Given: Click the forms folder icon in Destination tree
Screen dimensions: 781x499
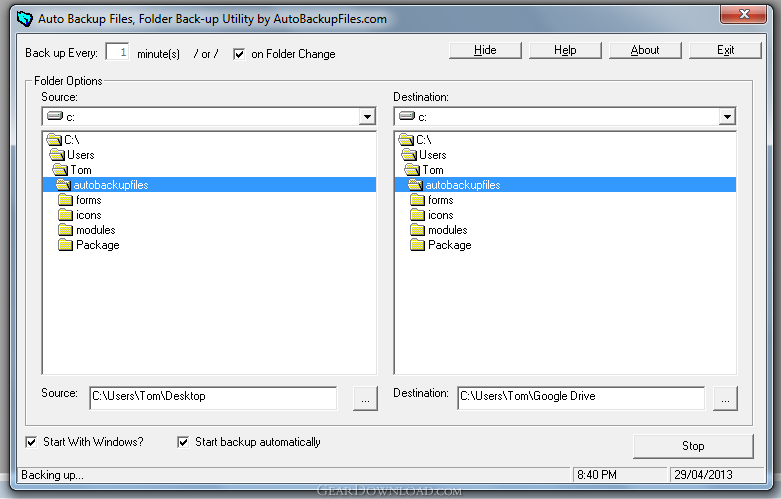Looking at the screenshot, I should 417,200.
